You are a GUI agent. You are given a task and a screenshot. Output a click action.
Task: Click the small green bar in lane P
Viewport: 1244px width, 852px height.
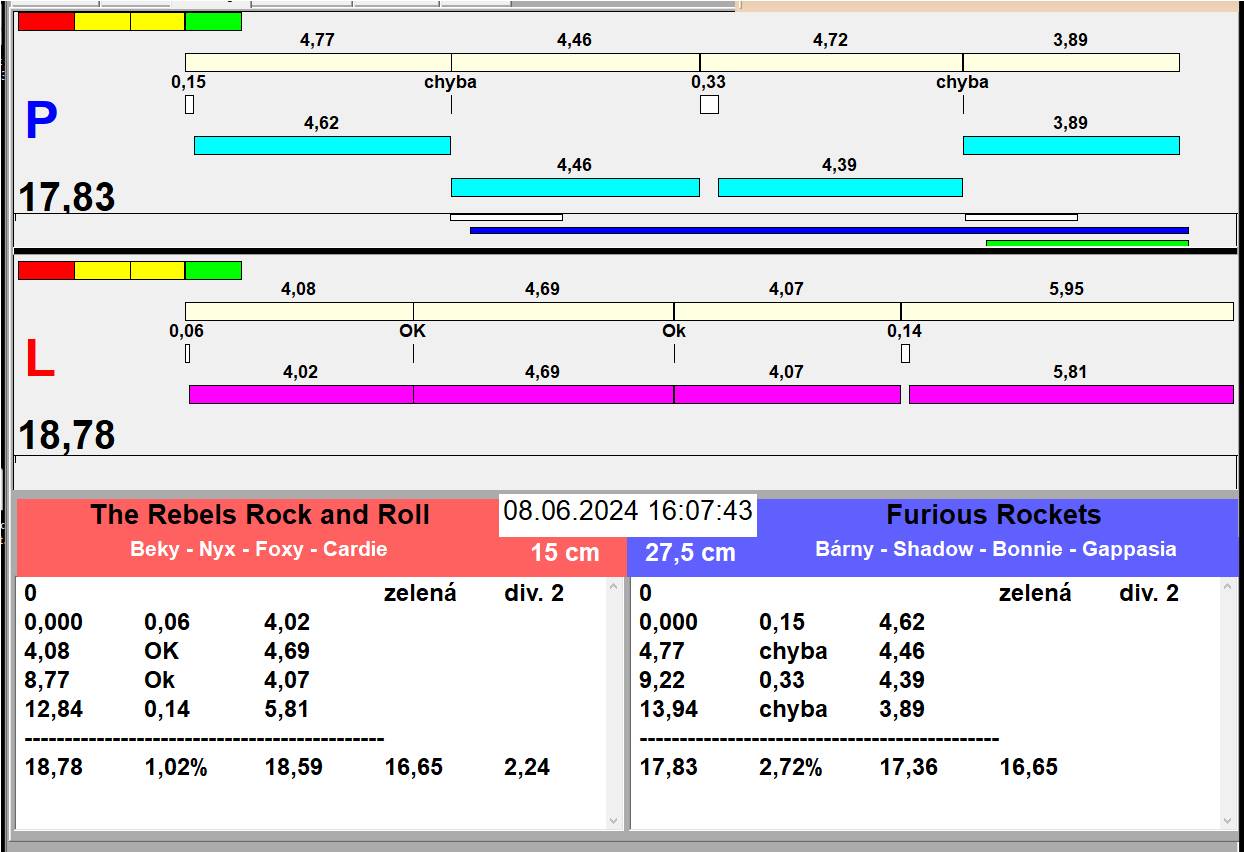[x=1087, y=243]
